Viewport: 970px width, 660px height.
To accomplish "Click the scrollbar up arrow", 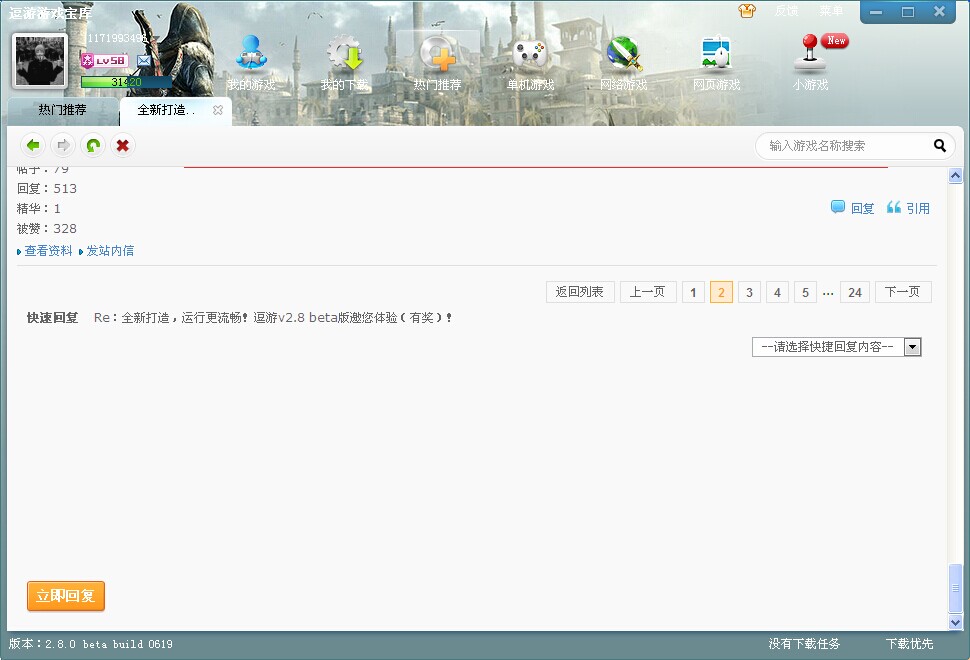I will 955,176.
